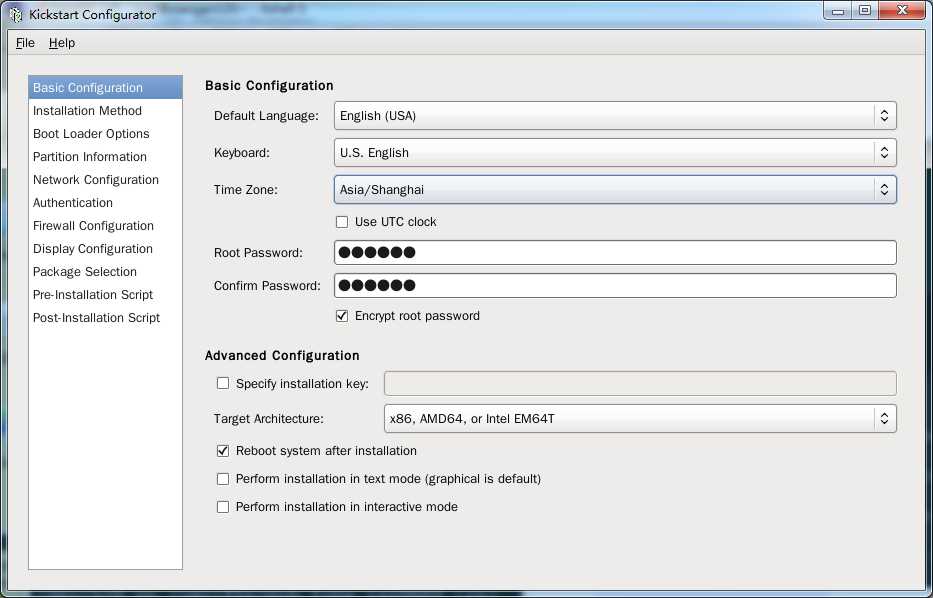Click the Time Zone label
Viewport: 933px width, 598px height.
[246, 190]
